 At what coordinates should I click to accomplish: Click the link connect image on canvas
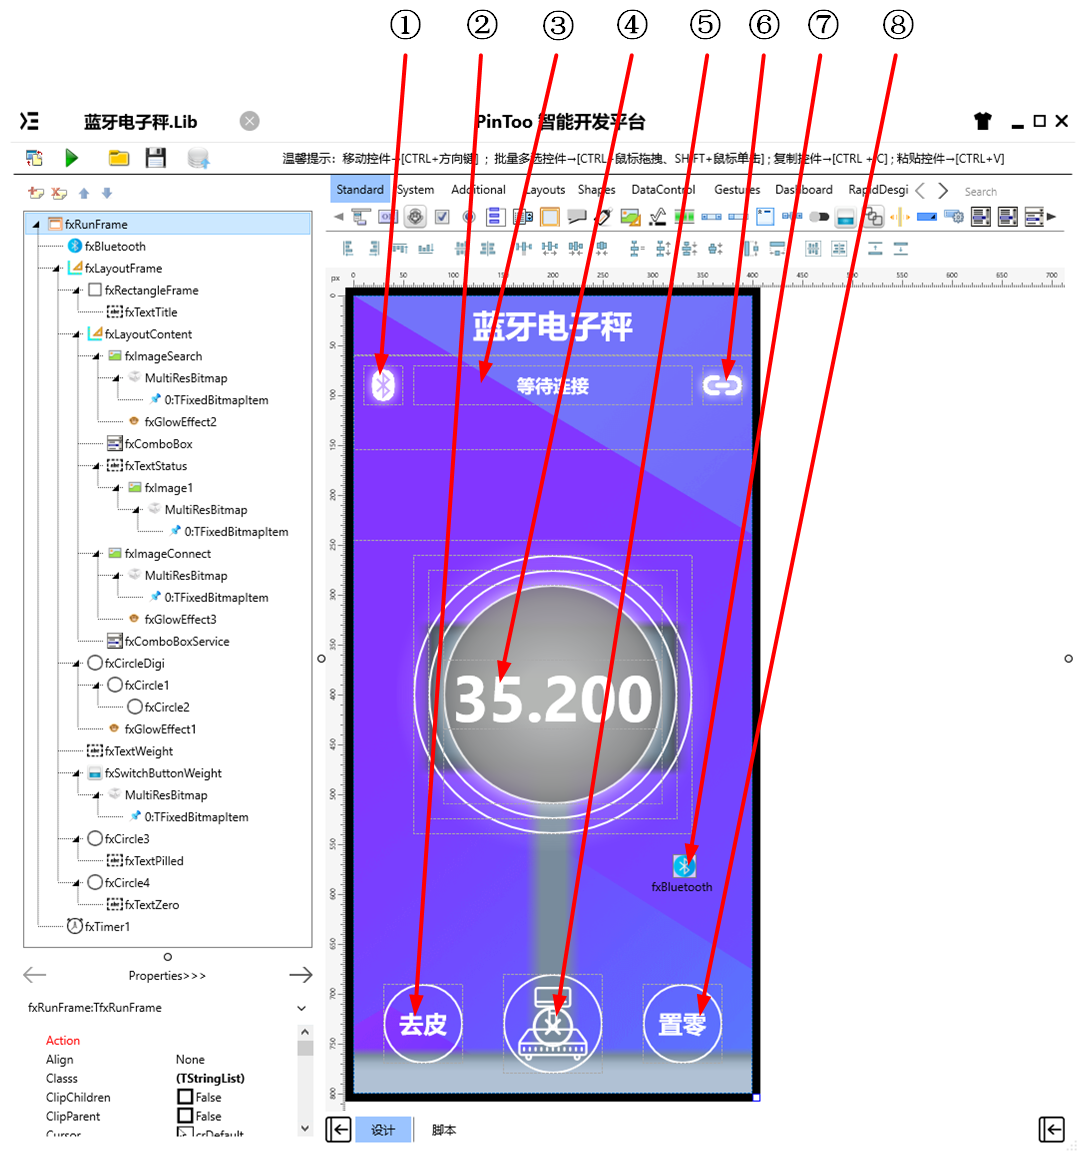pyautogui.click(x=722, y=384)
